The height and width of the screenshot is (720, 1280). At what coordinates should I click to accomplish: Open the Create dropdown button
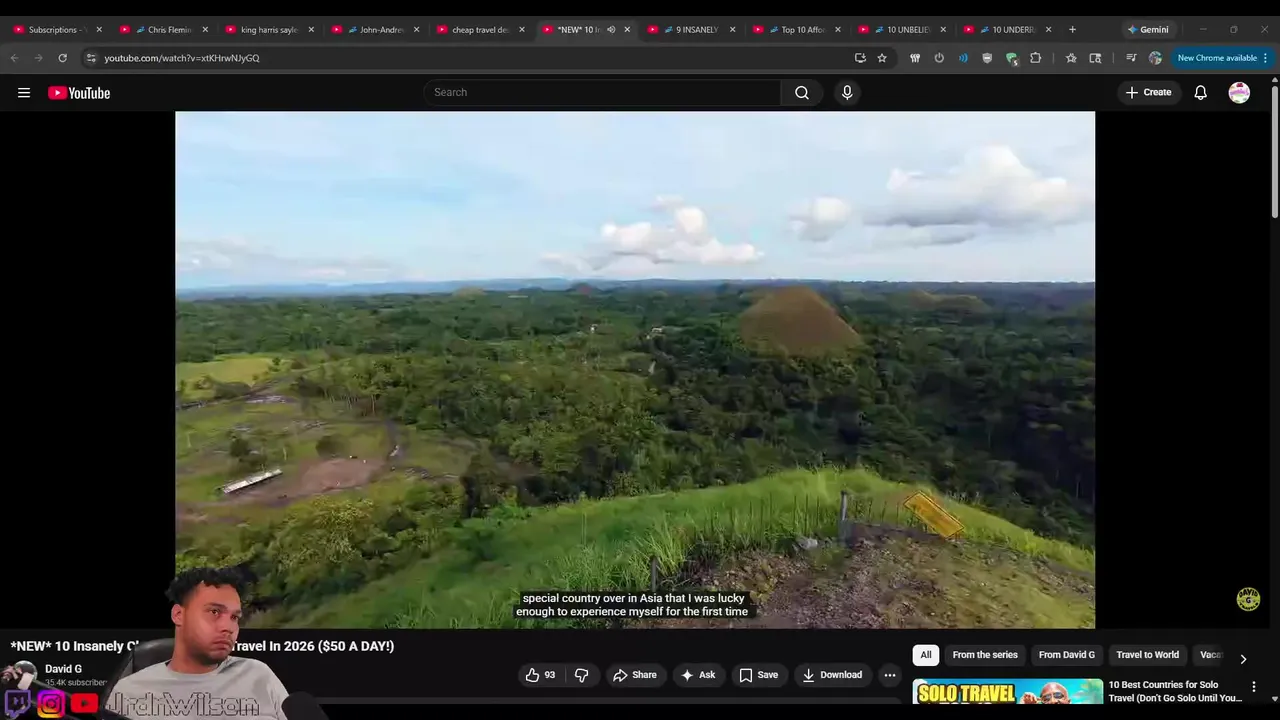1148,93
